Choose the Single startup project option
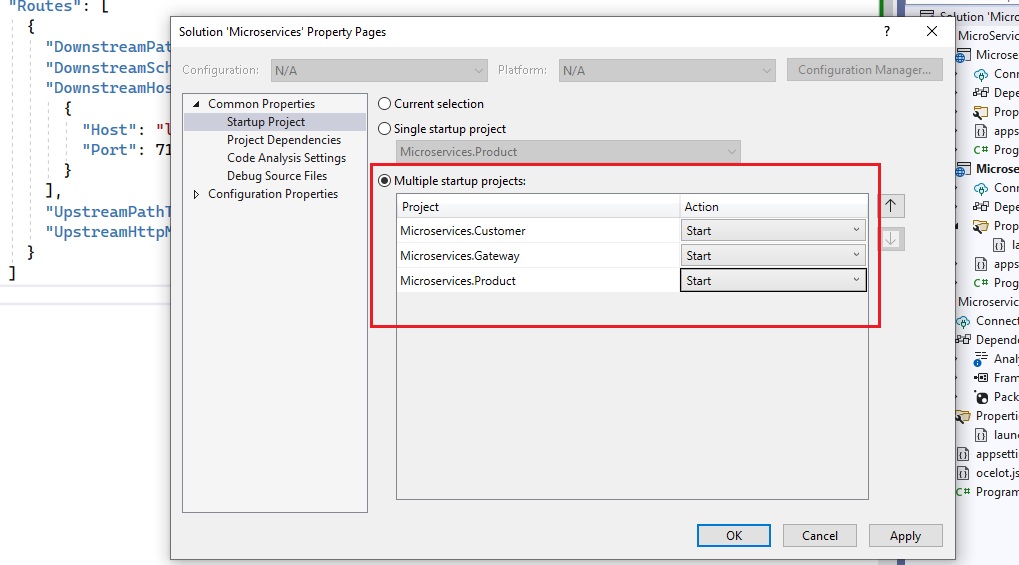This screenshot has width=1019, height=565. coord(385,129)
